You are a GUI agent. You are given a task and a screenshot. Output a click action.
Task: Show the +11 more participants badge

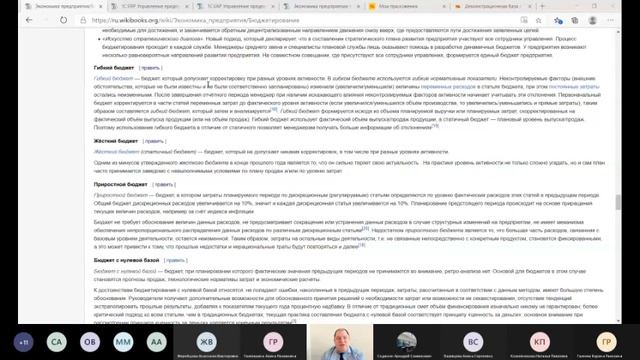click(23, 342)
